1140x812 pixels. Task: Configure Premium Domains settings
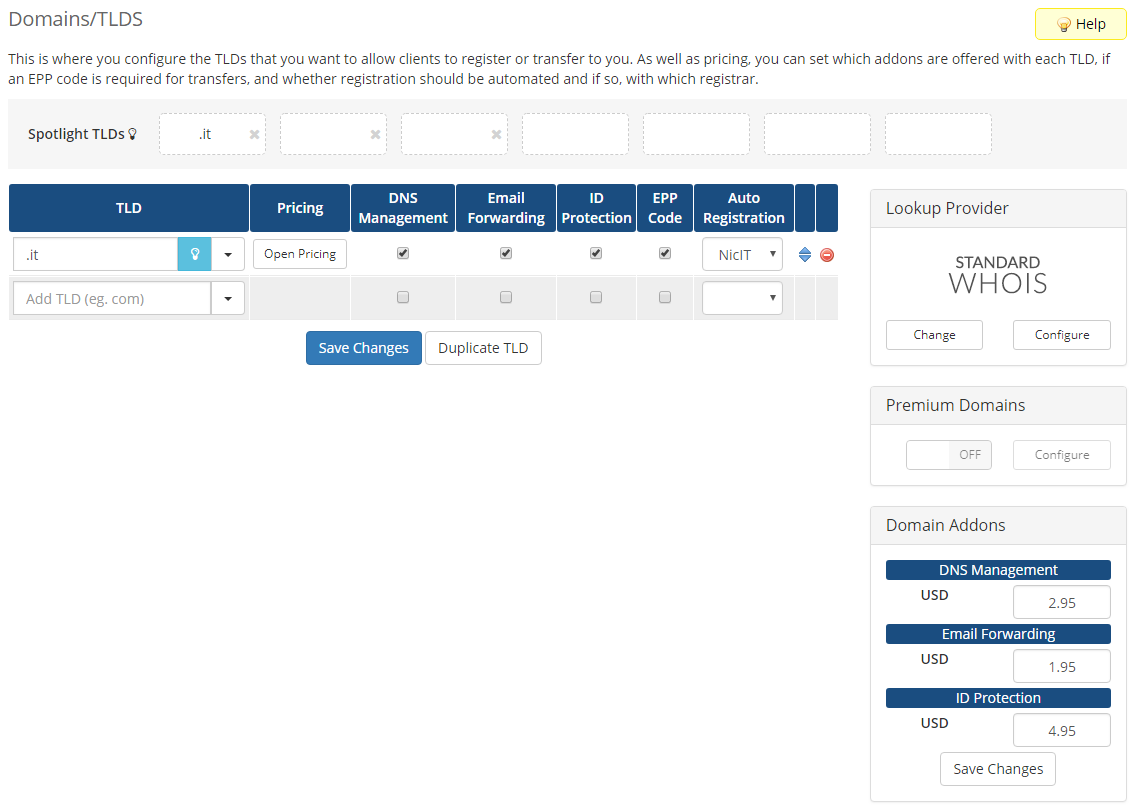click(1061, 455)
